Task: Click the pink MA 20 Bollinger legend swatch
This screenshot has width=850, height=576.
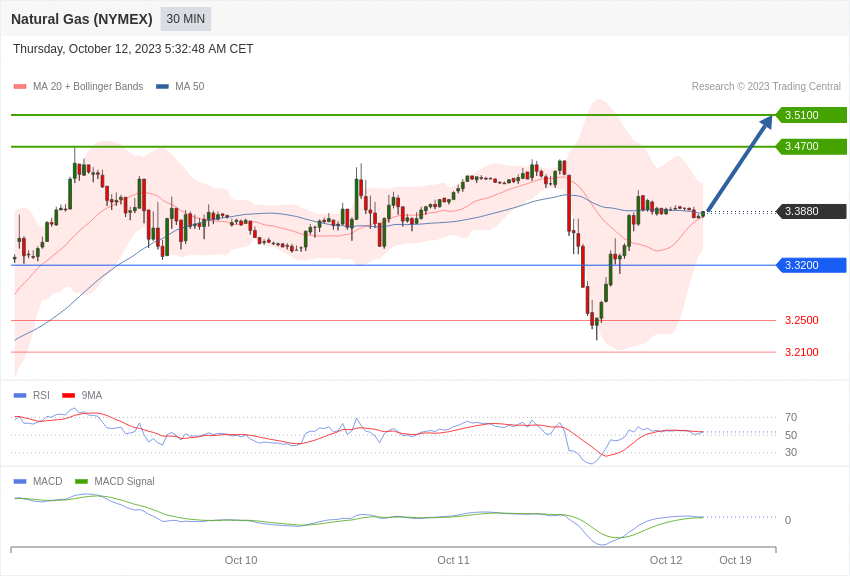Action: coord(20,87)
